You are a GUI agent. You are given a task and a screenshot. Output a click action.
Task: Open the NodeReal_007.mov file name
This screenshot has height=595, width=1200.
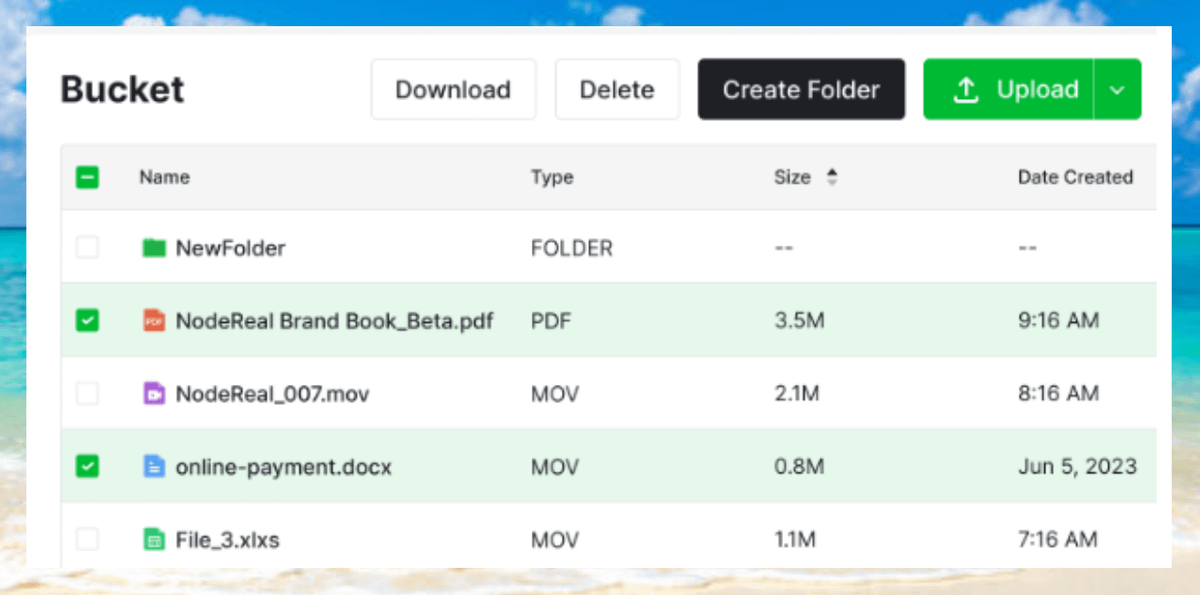pyautogui.click(x=272, y=394)
